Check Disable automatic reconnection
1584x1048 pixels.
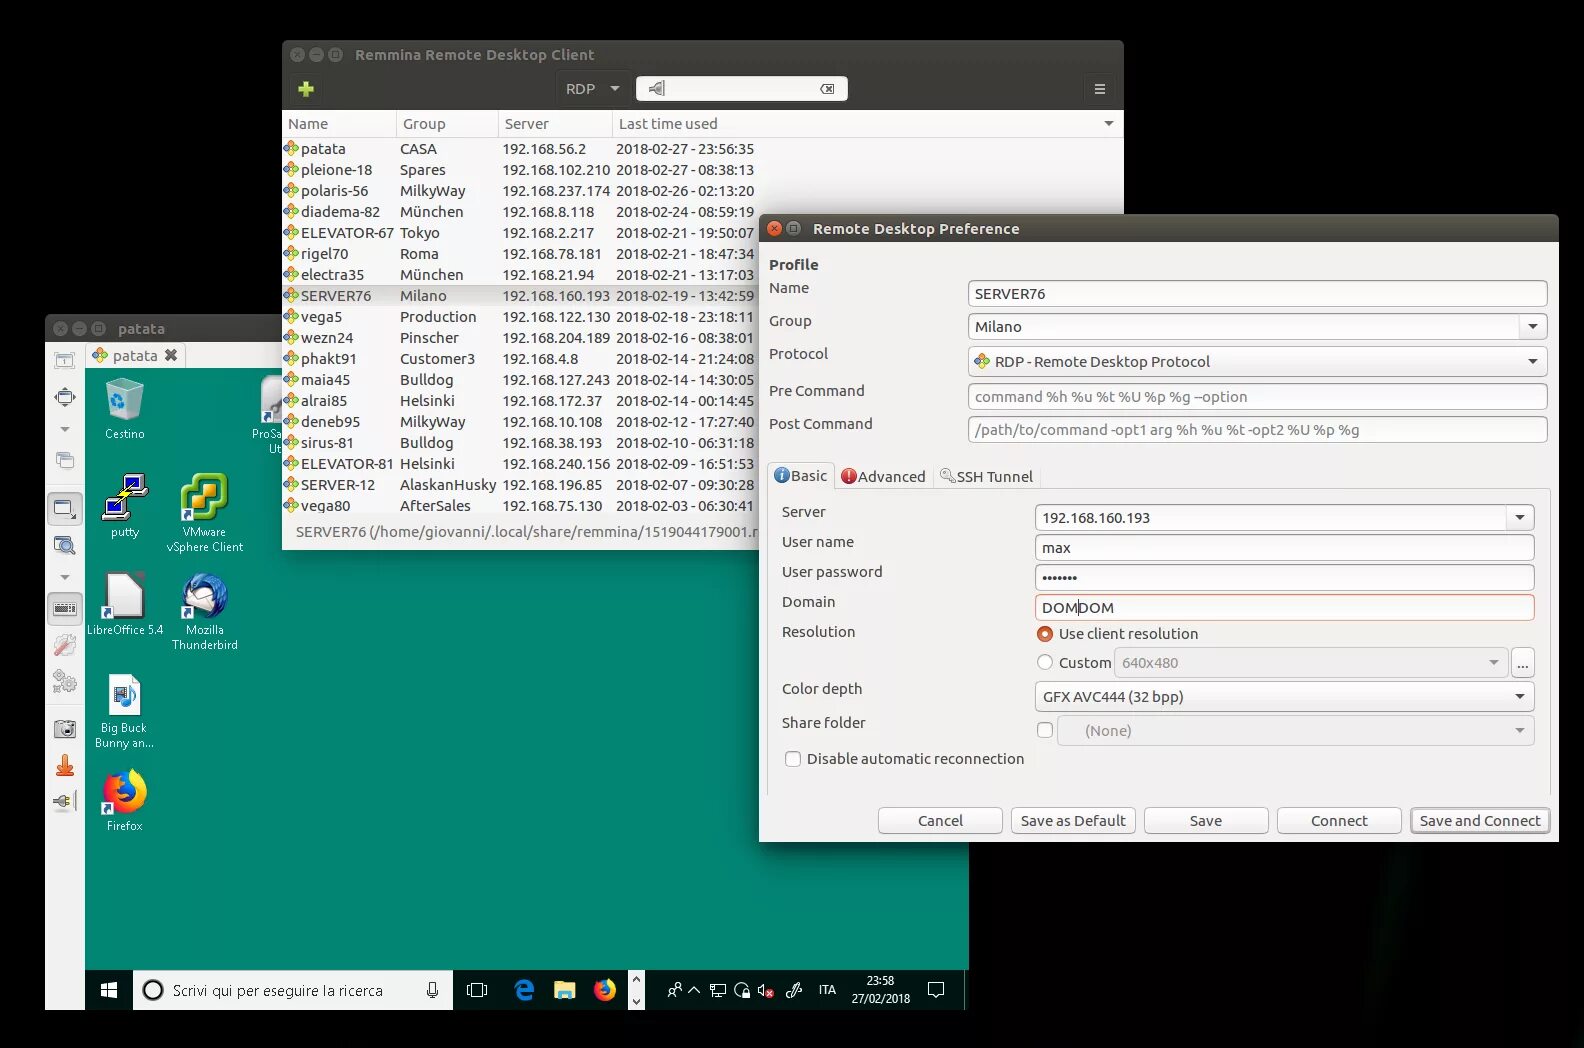793,759
